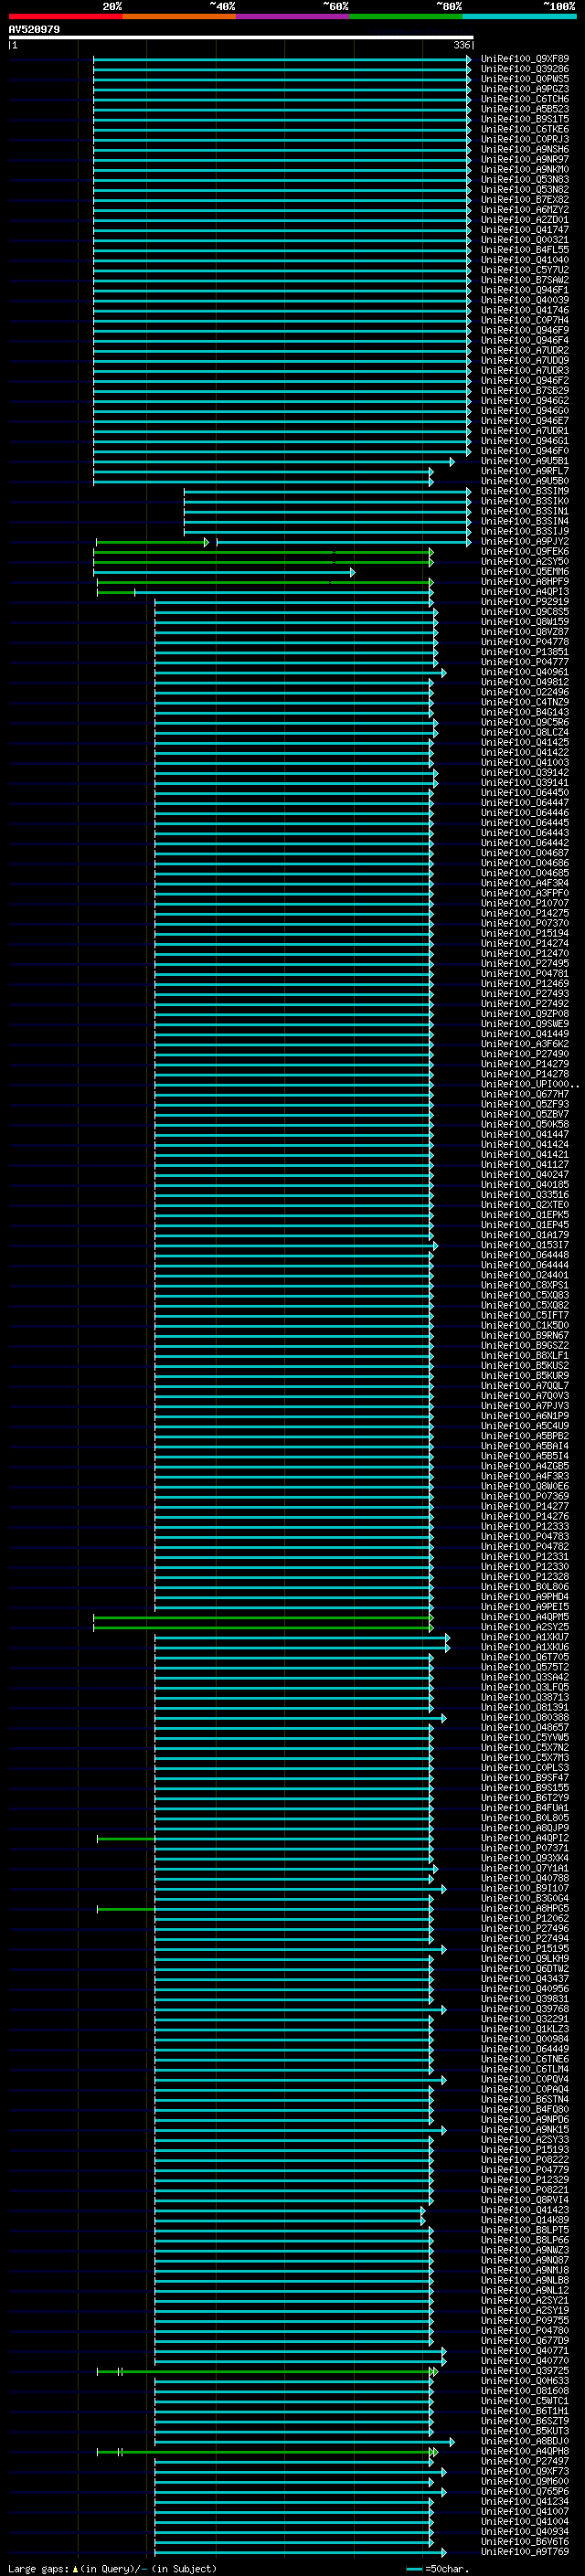Select hit UniRef100_O64450
The image size is (585, 2576).
point(525,793)
